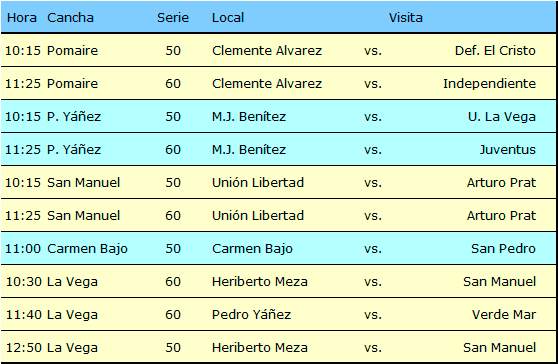This screenshot has height=364, width=558.
Task: Click the Independiente visiting team cell
Action: 489,84
